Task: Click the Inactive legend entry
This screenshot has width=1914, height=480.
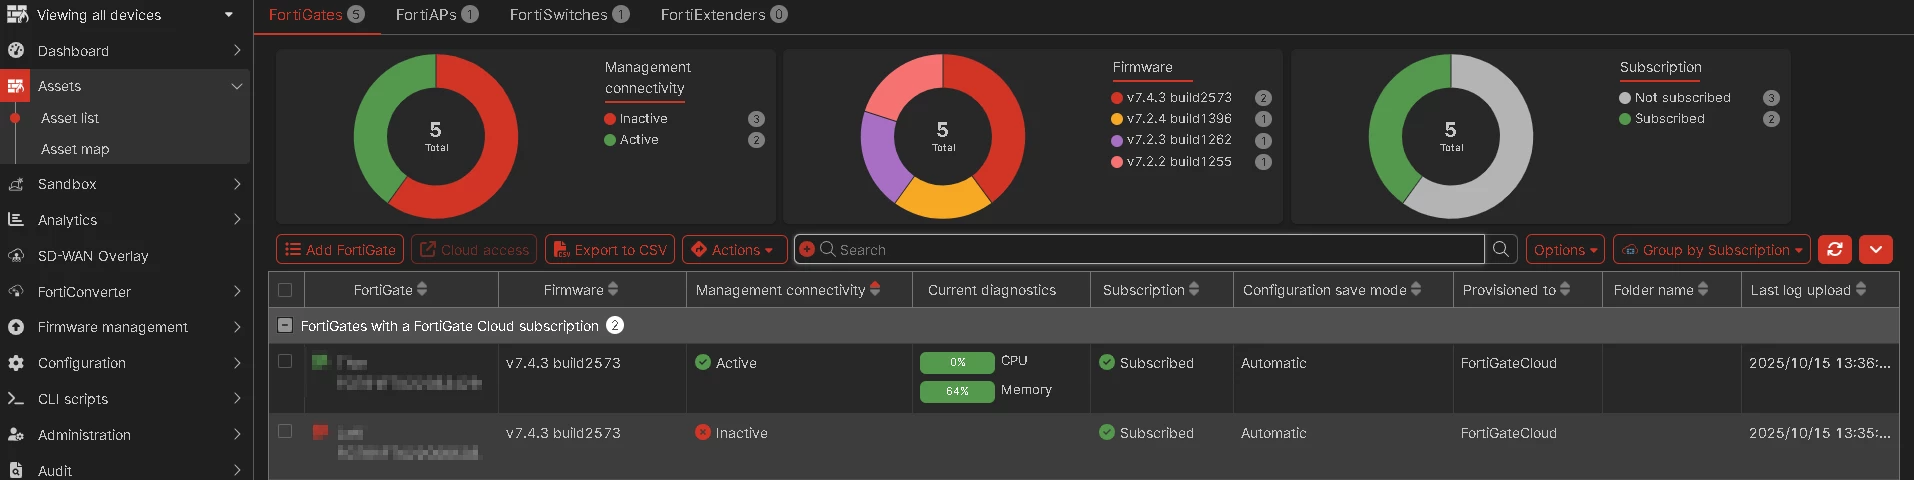Action: coord(636,118)
